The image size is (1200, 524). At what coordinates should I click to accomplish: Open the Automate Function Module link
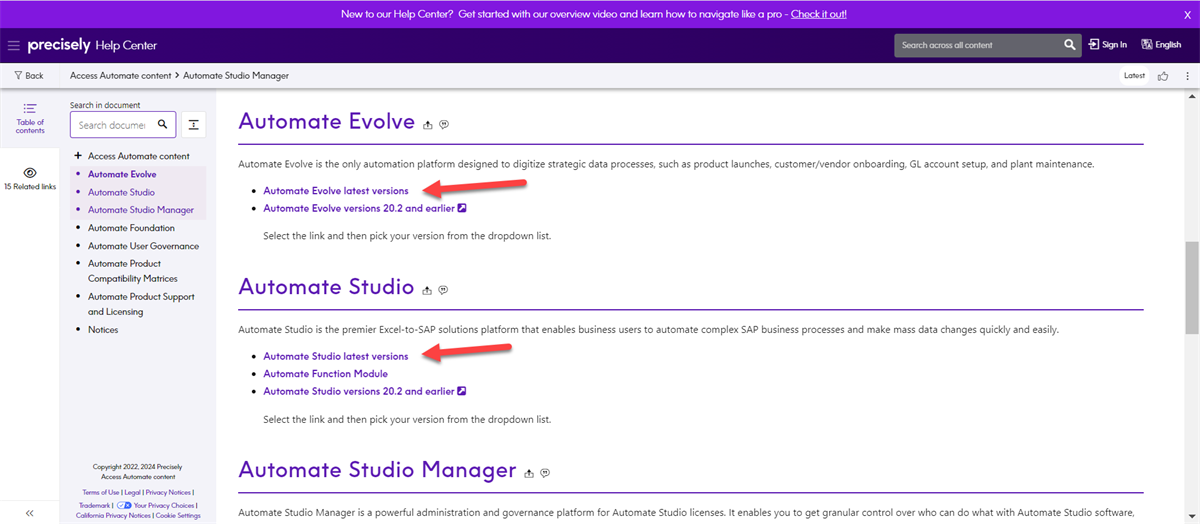[325, 374]
